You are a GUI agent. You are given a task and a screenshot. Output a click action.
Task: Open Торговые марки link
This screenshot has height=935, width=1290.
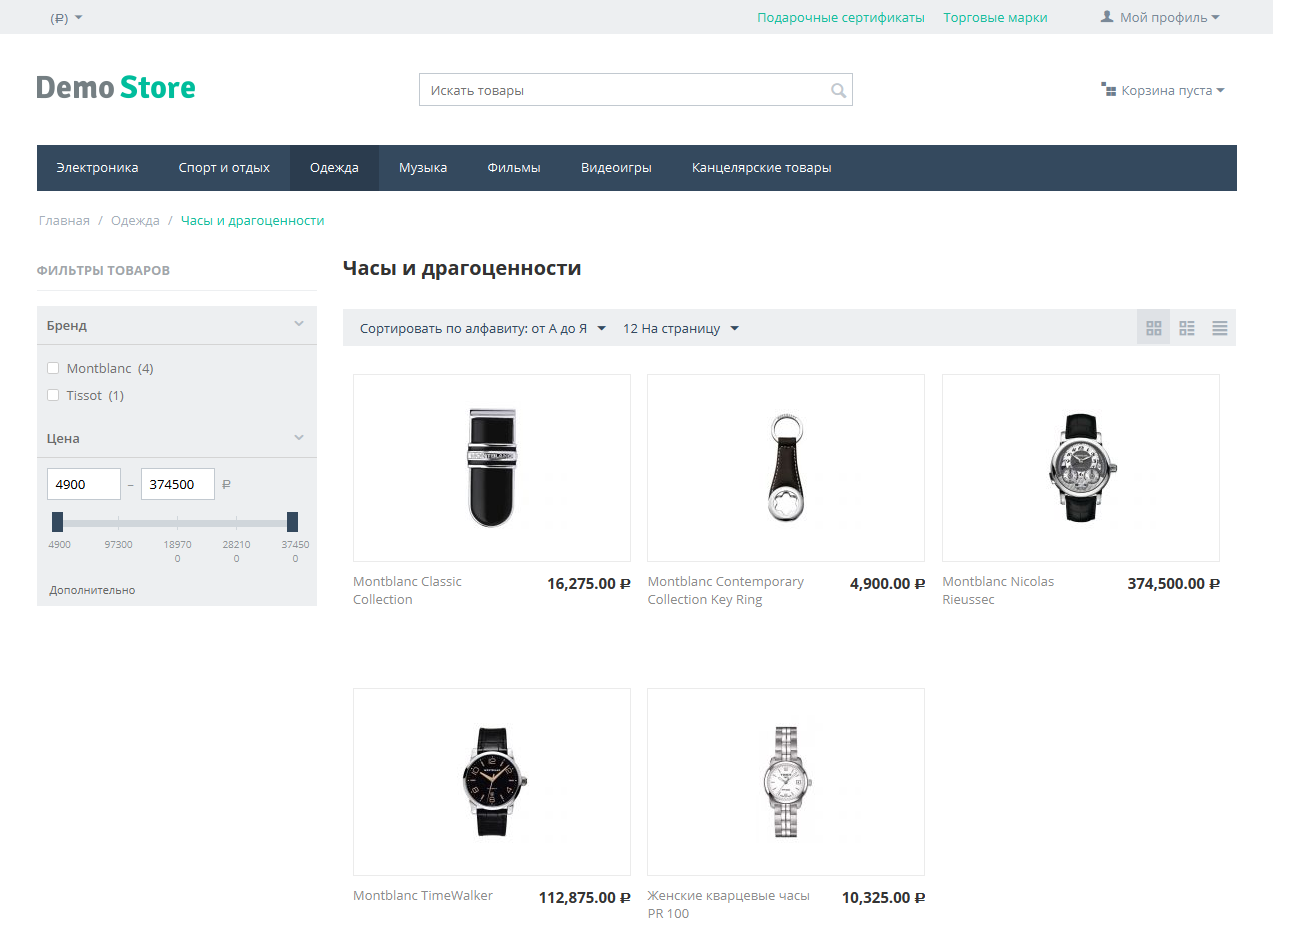pyautogui.click(x=995, y=18)
